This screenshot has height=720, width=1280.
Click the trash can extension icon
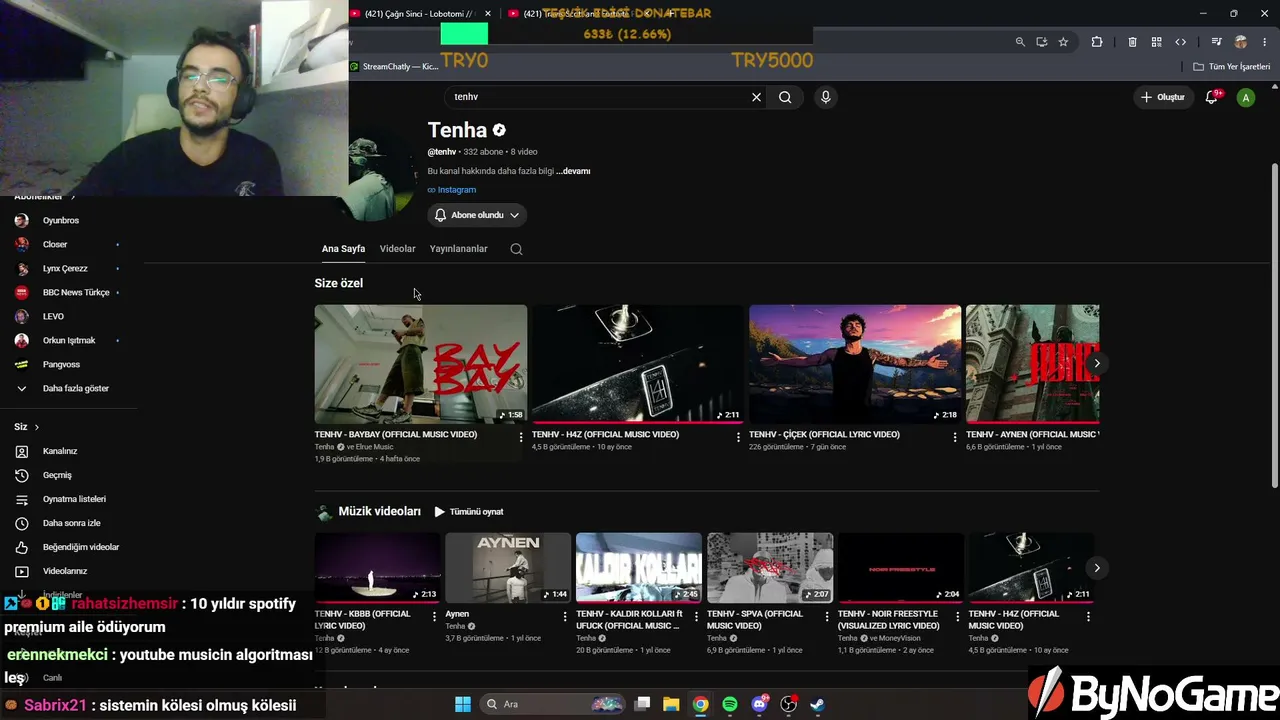[1132, 42]
